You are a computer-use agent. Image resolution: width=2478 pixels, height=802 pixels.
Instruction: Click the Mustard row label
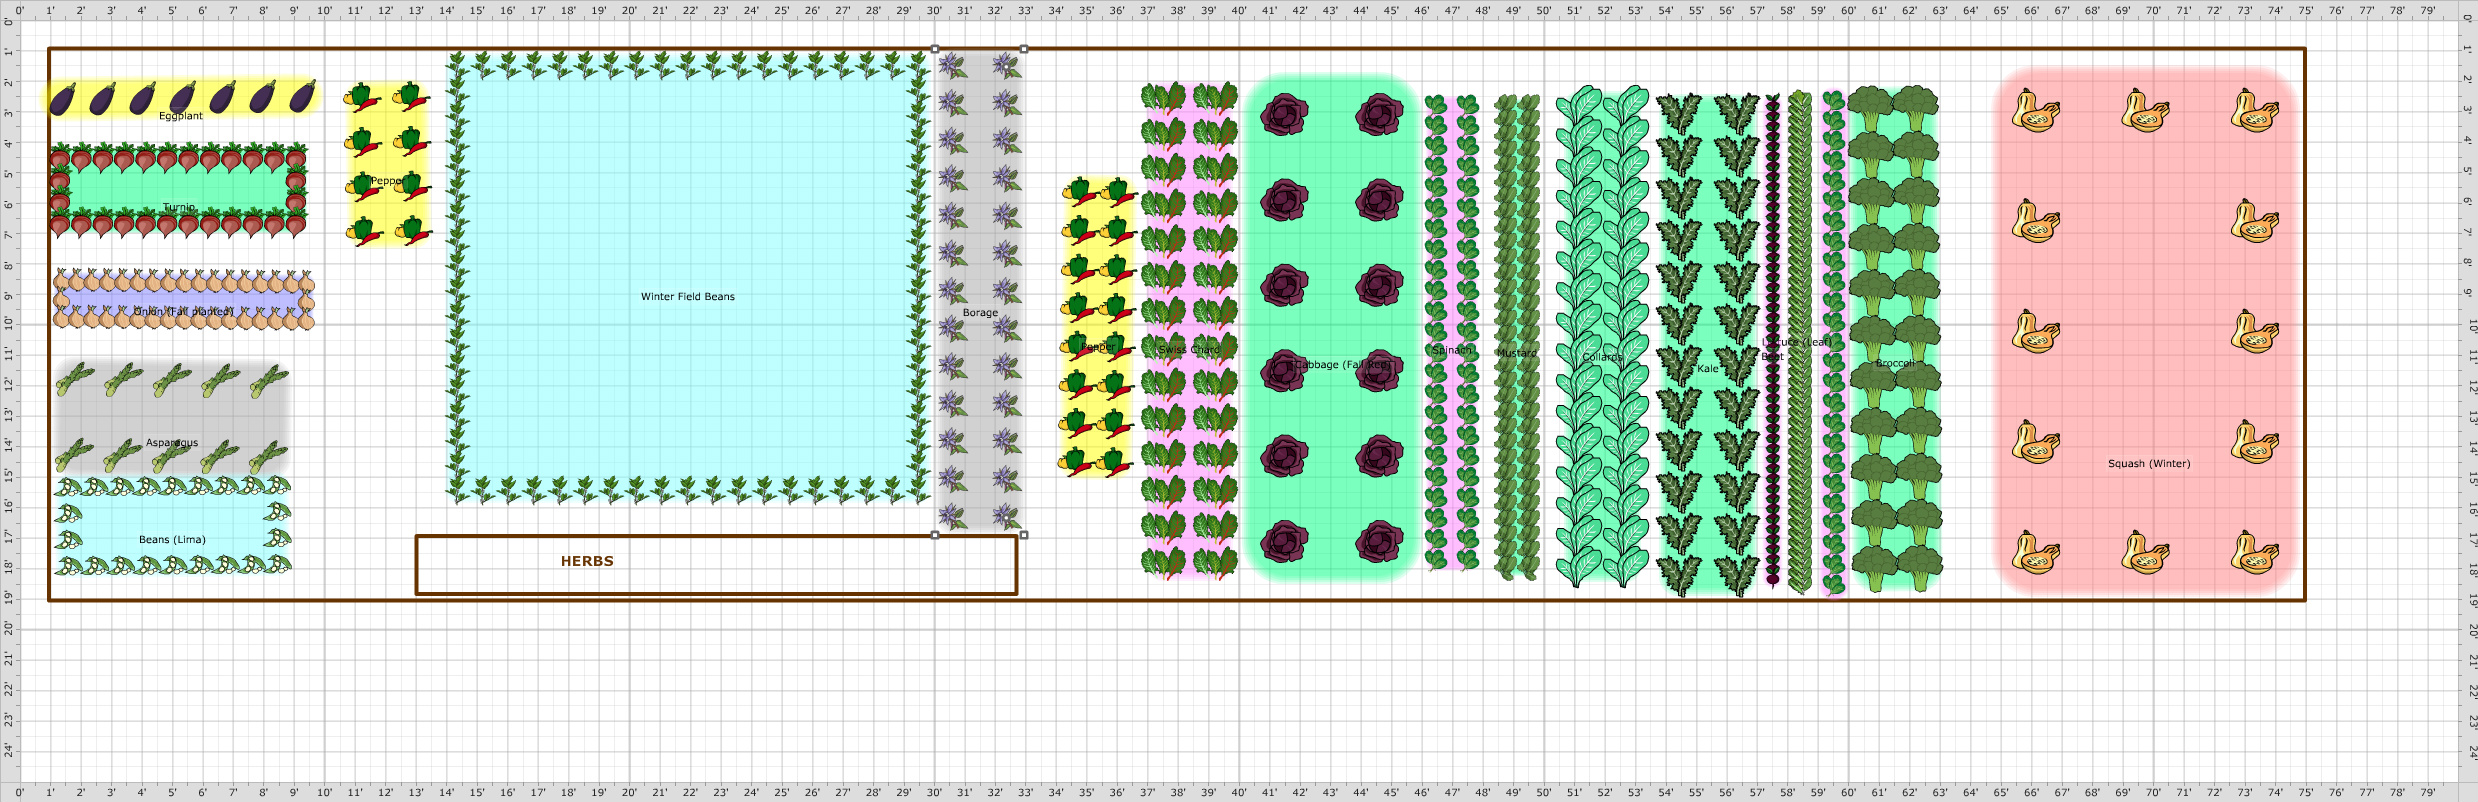[x=1516, y=353]
